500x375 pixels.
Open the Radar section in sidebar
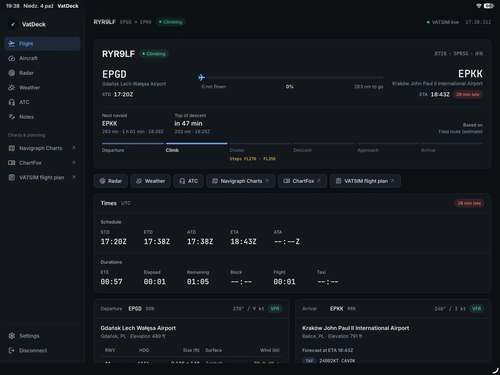point(42,73)
